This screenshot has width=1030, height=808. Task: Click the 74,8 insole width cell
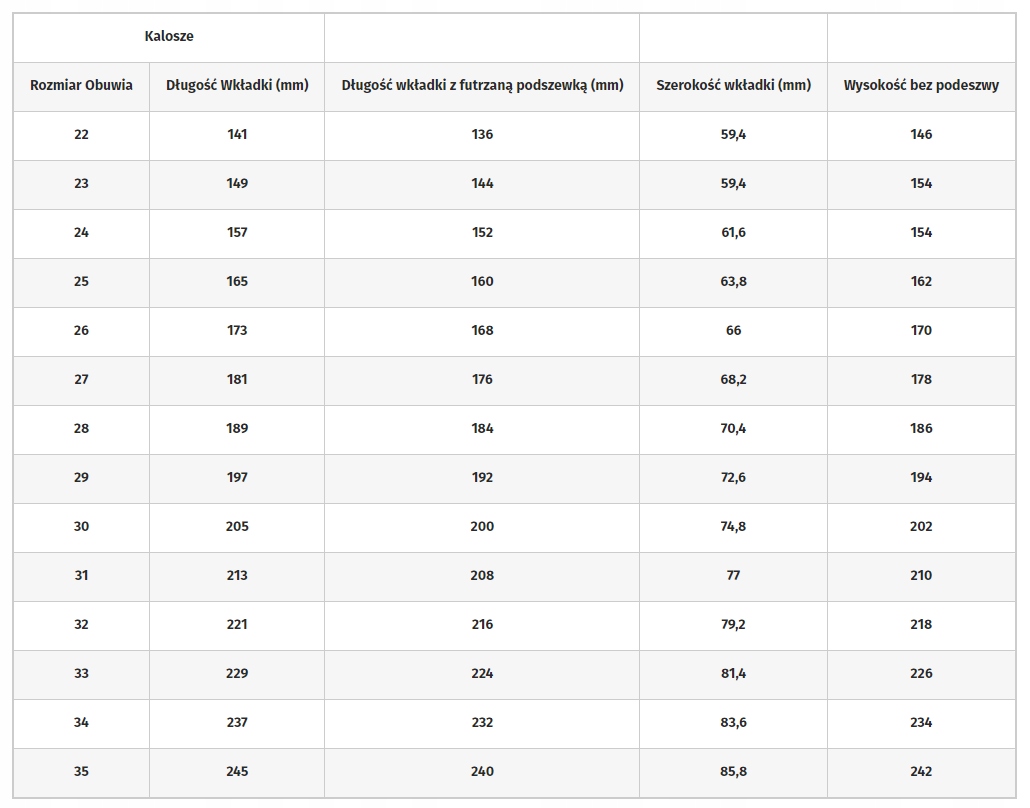tap(733, 527)
